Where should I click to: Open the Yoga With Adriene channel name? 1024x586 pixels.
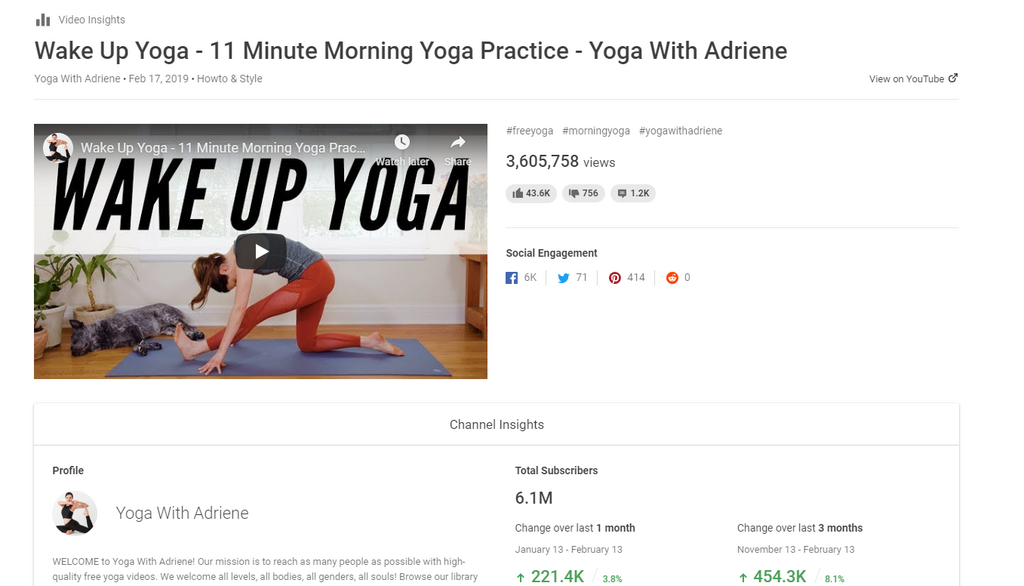[x=182, y=513]
